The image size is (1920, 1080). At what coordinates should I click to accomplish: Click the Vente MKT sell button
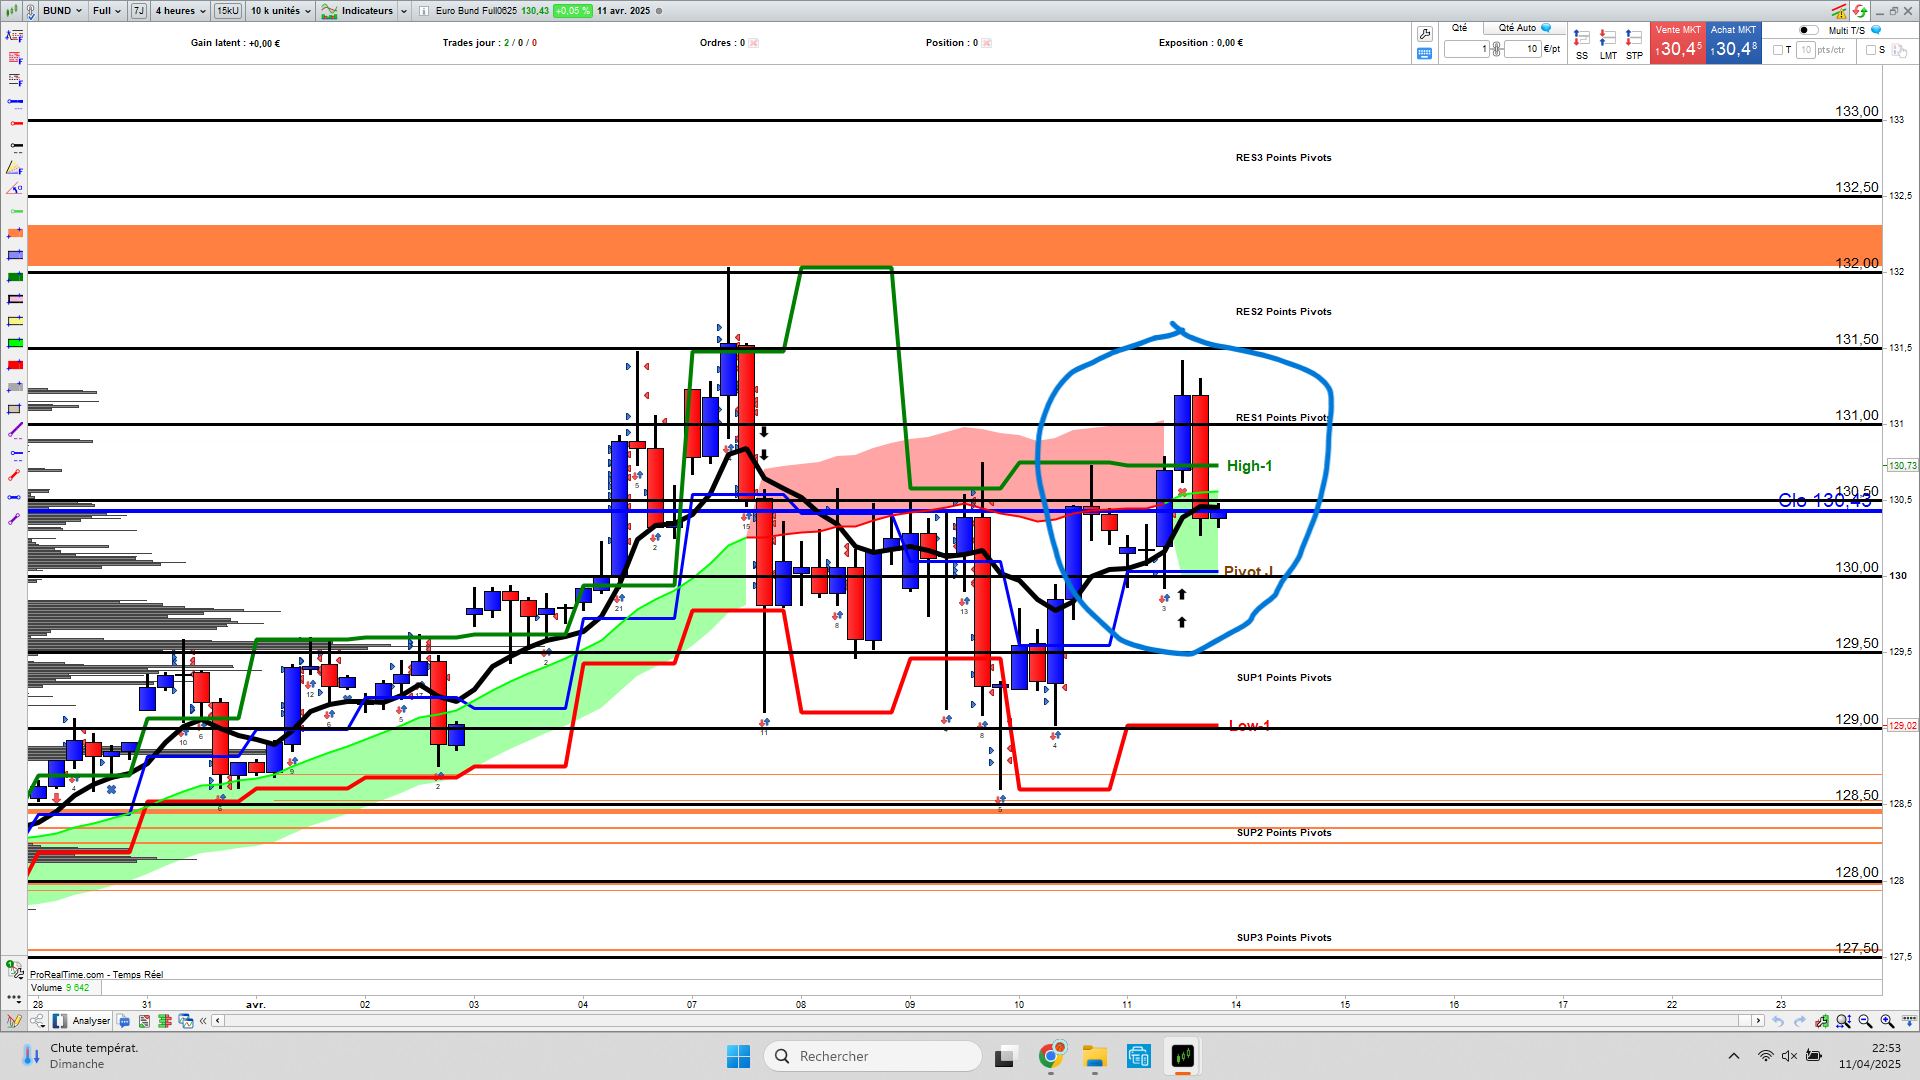click(1678, 43)
